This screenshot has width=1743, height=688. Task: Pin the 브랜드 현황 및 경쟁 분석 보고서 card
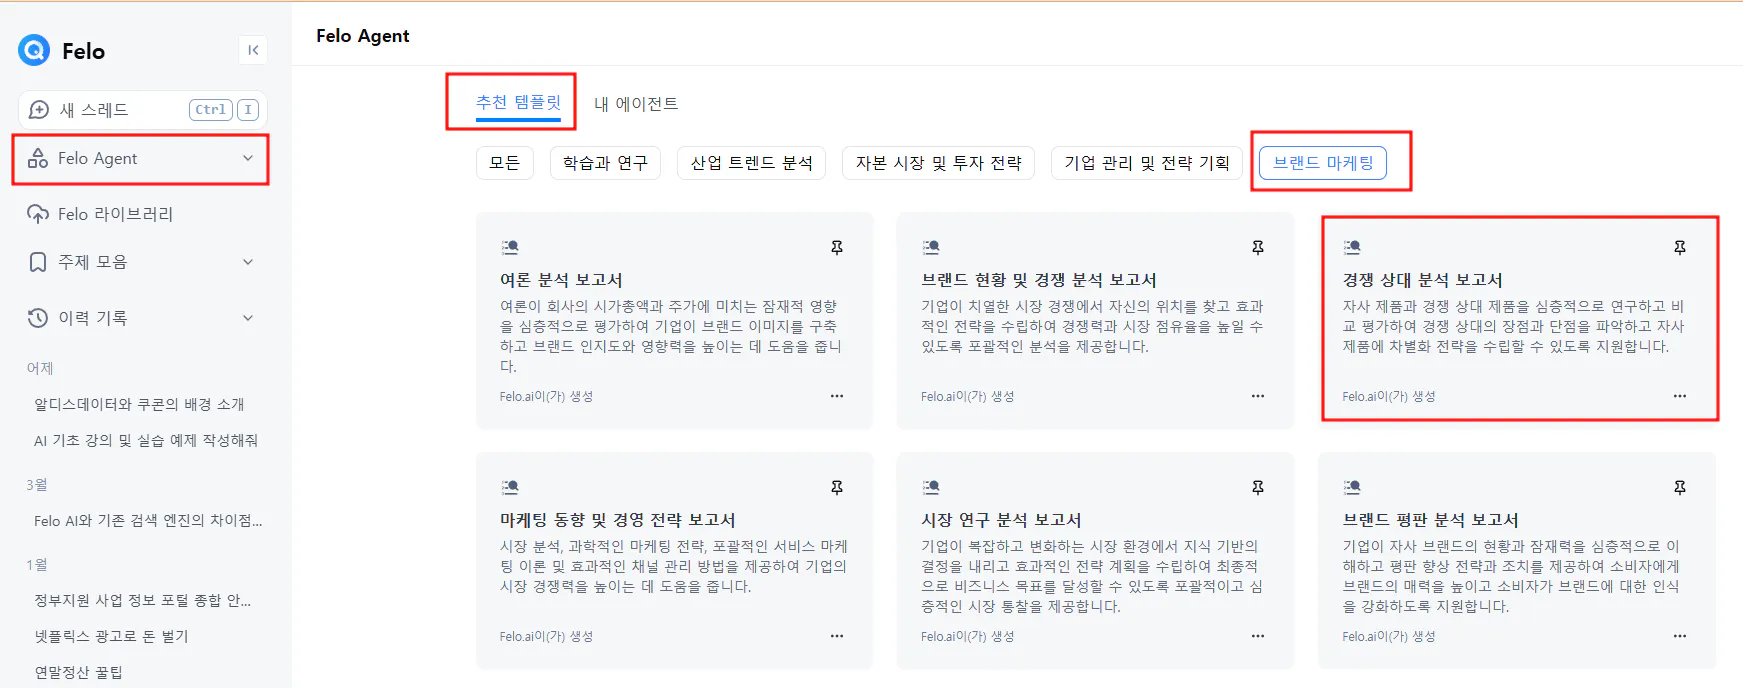click(1258, 247)
